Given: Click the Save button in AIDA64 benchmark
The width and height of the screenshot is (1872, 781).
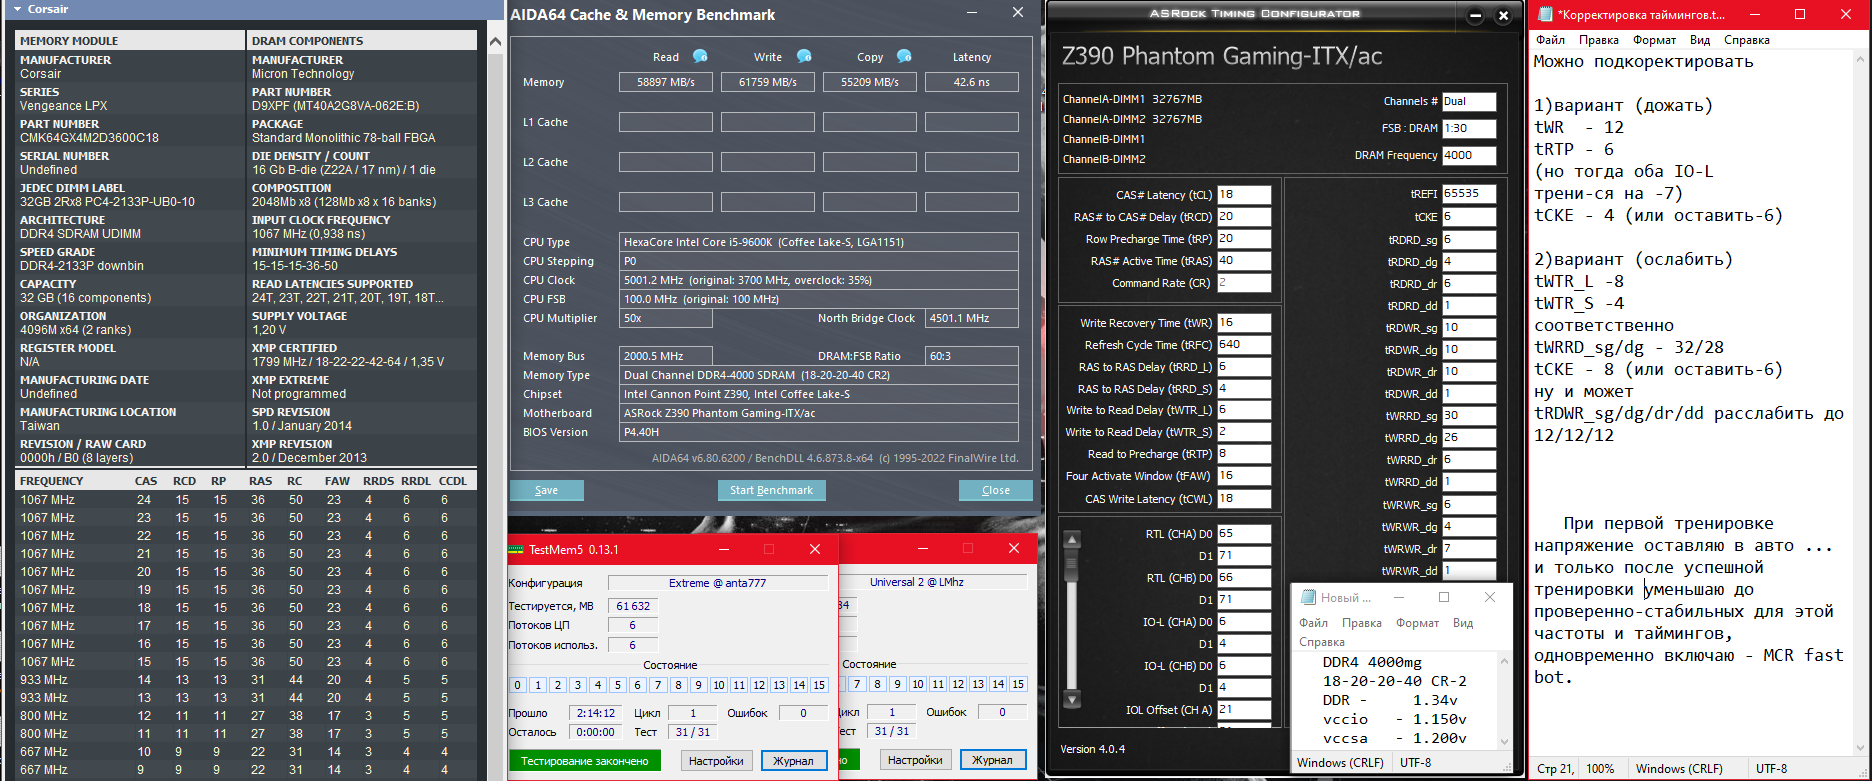Looking at the screenshot, I should 546,490.
